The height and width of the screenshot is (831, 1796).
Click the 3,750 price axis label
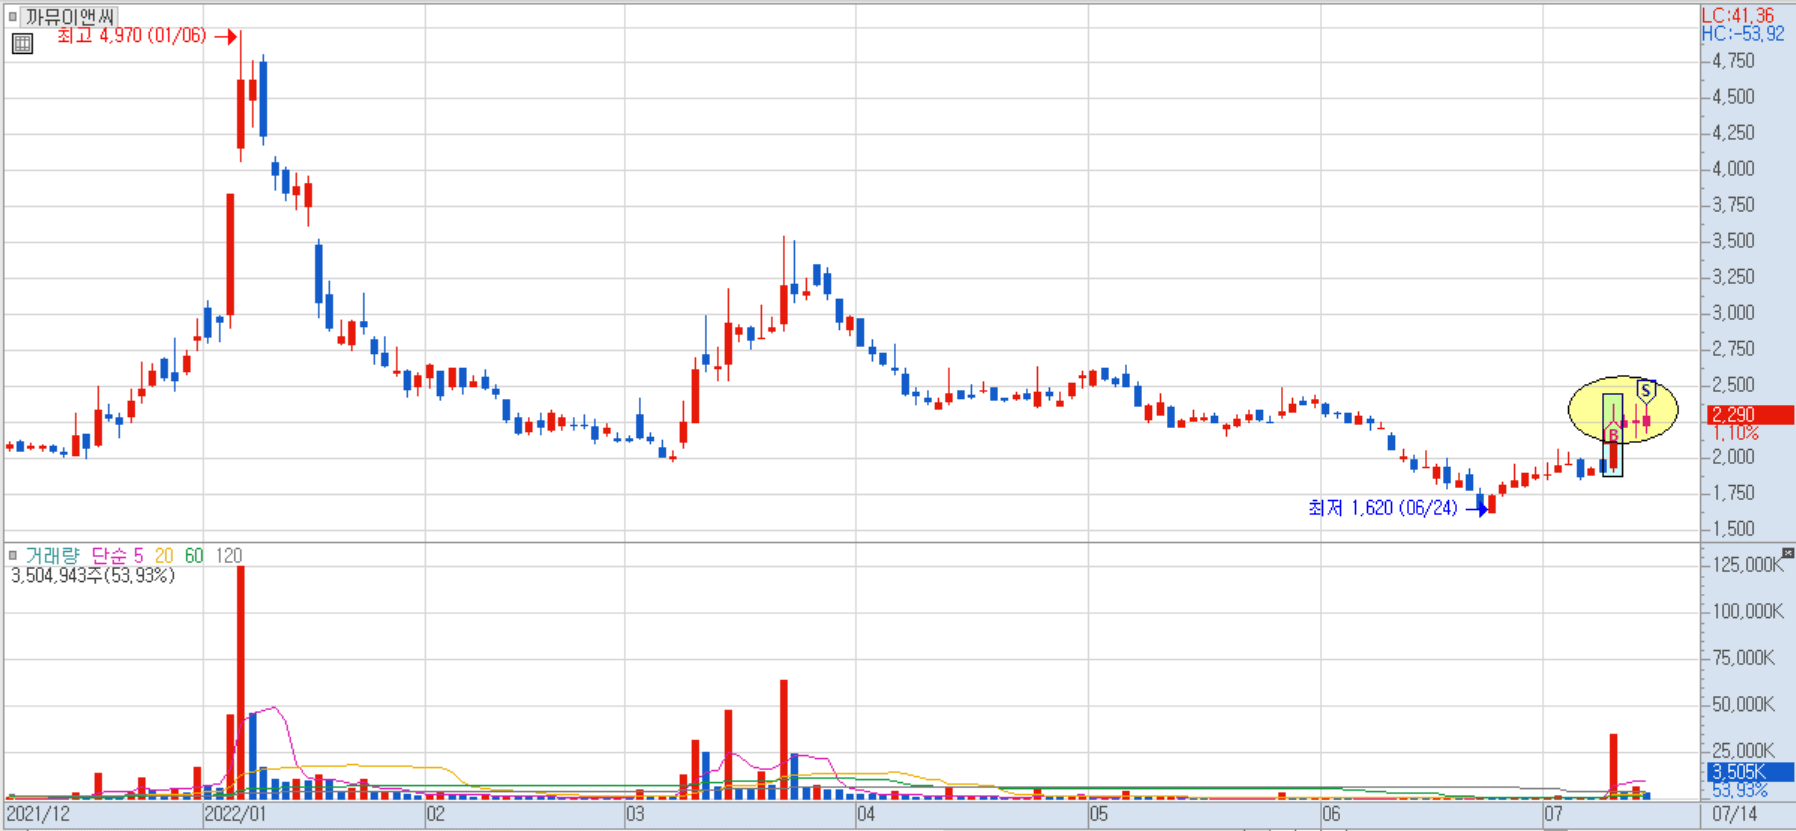[1733, 205]
